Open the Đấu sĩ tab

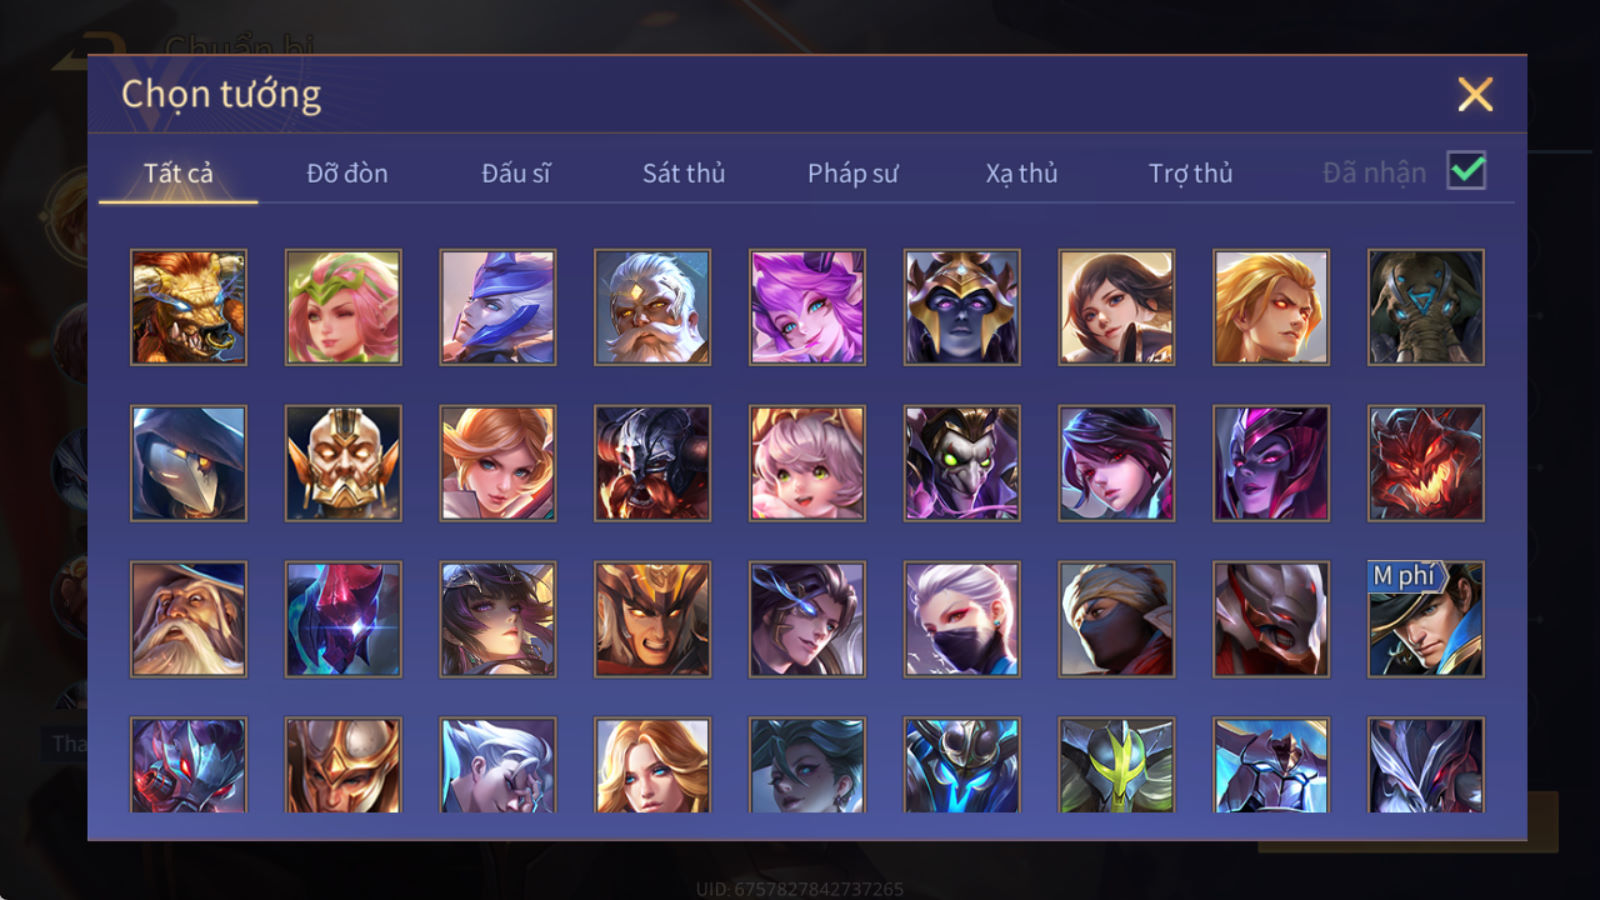(516, 173)
